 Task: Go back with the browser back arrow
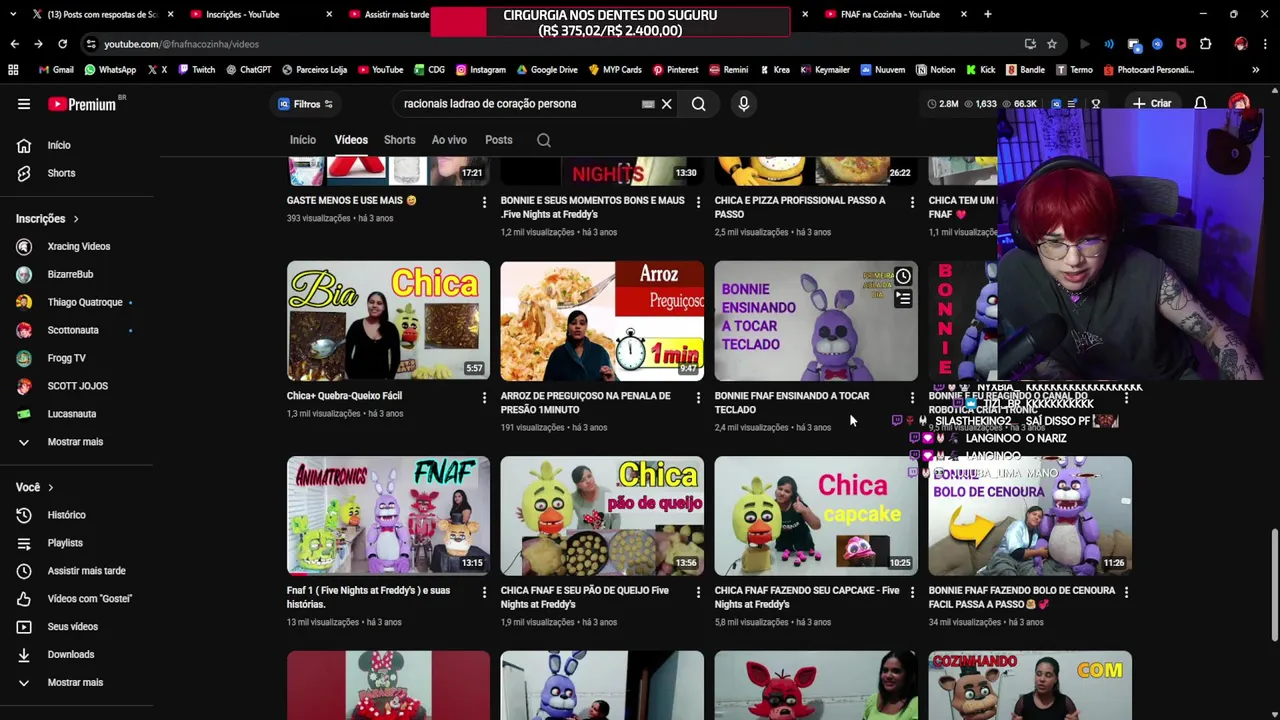point(14,44)
